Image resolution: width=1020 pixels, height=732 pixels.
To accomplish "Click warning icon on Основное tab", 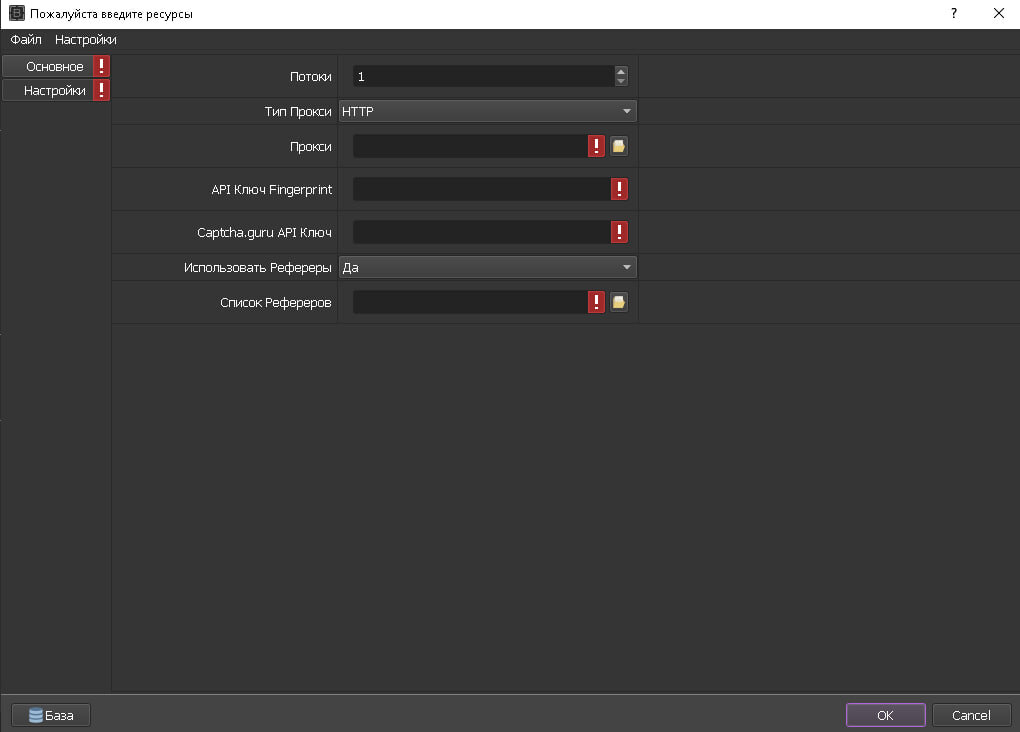I will point(101,66).
